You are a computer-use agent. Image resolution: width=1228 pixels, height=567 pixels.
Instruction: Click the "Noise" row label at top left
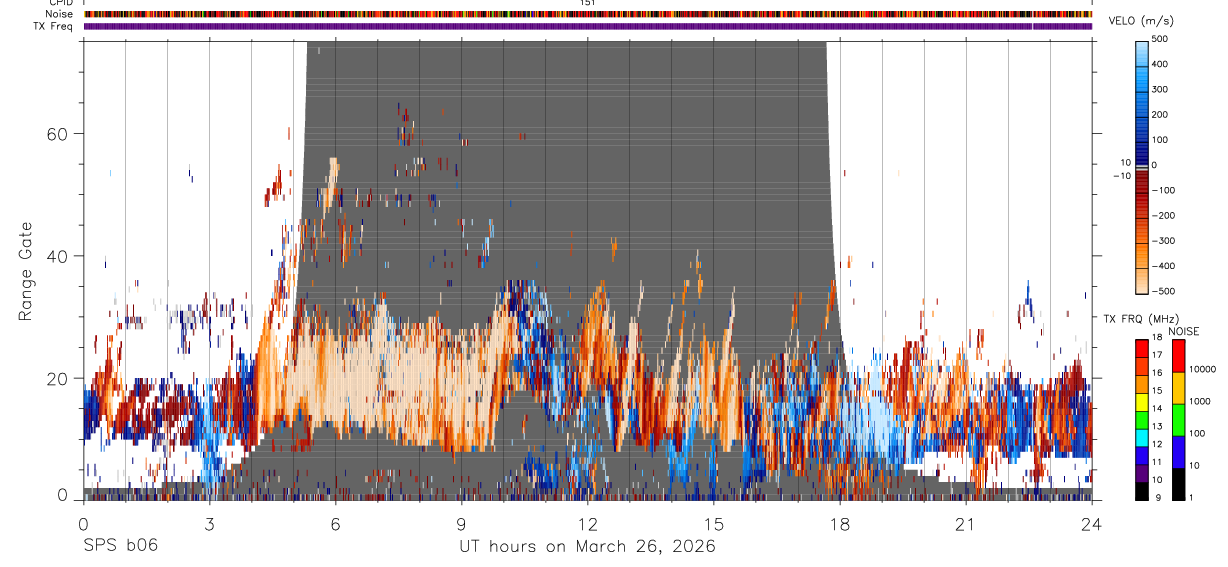[60, 14]
